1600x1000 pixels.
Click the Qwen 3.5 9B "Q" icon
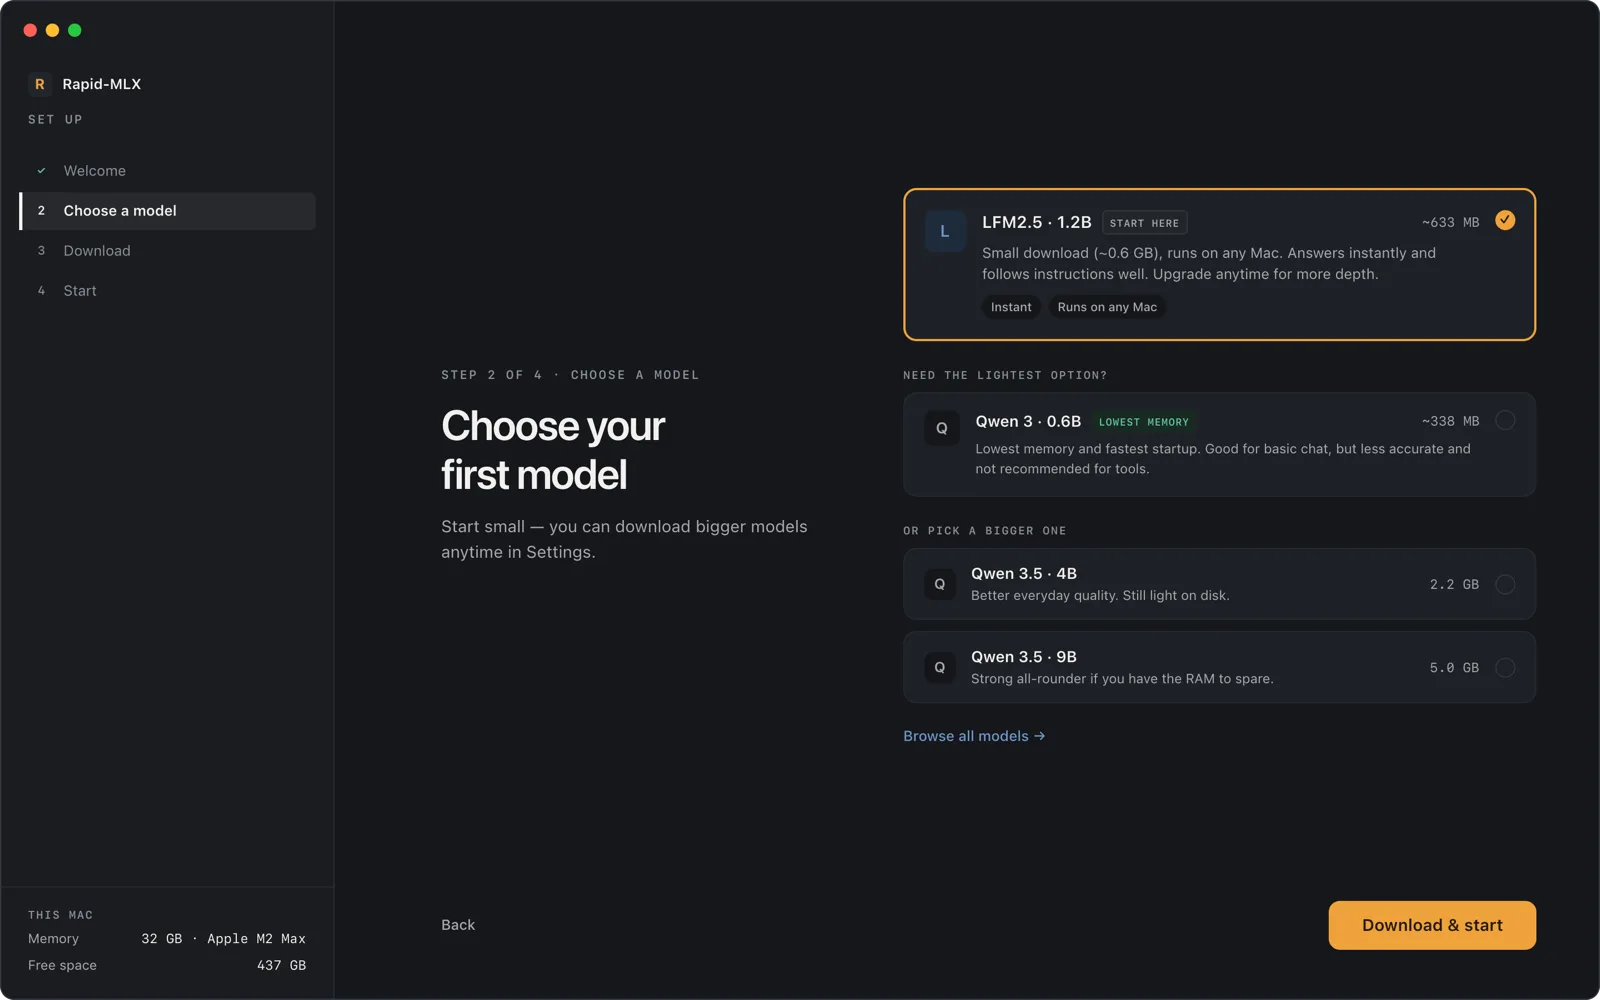tap(939, 667)
